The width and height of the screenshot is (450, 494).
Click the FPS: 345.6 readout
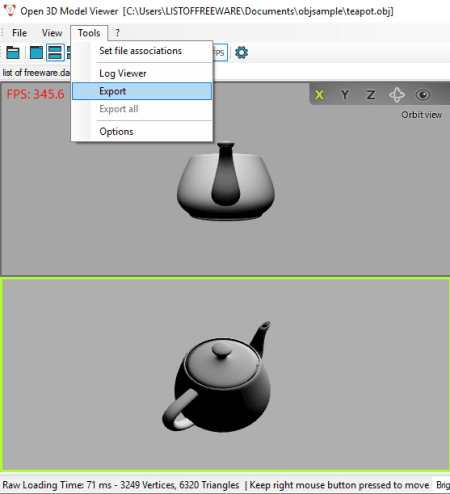pos(35,94)
